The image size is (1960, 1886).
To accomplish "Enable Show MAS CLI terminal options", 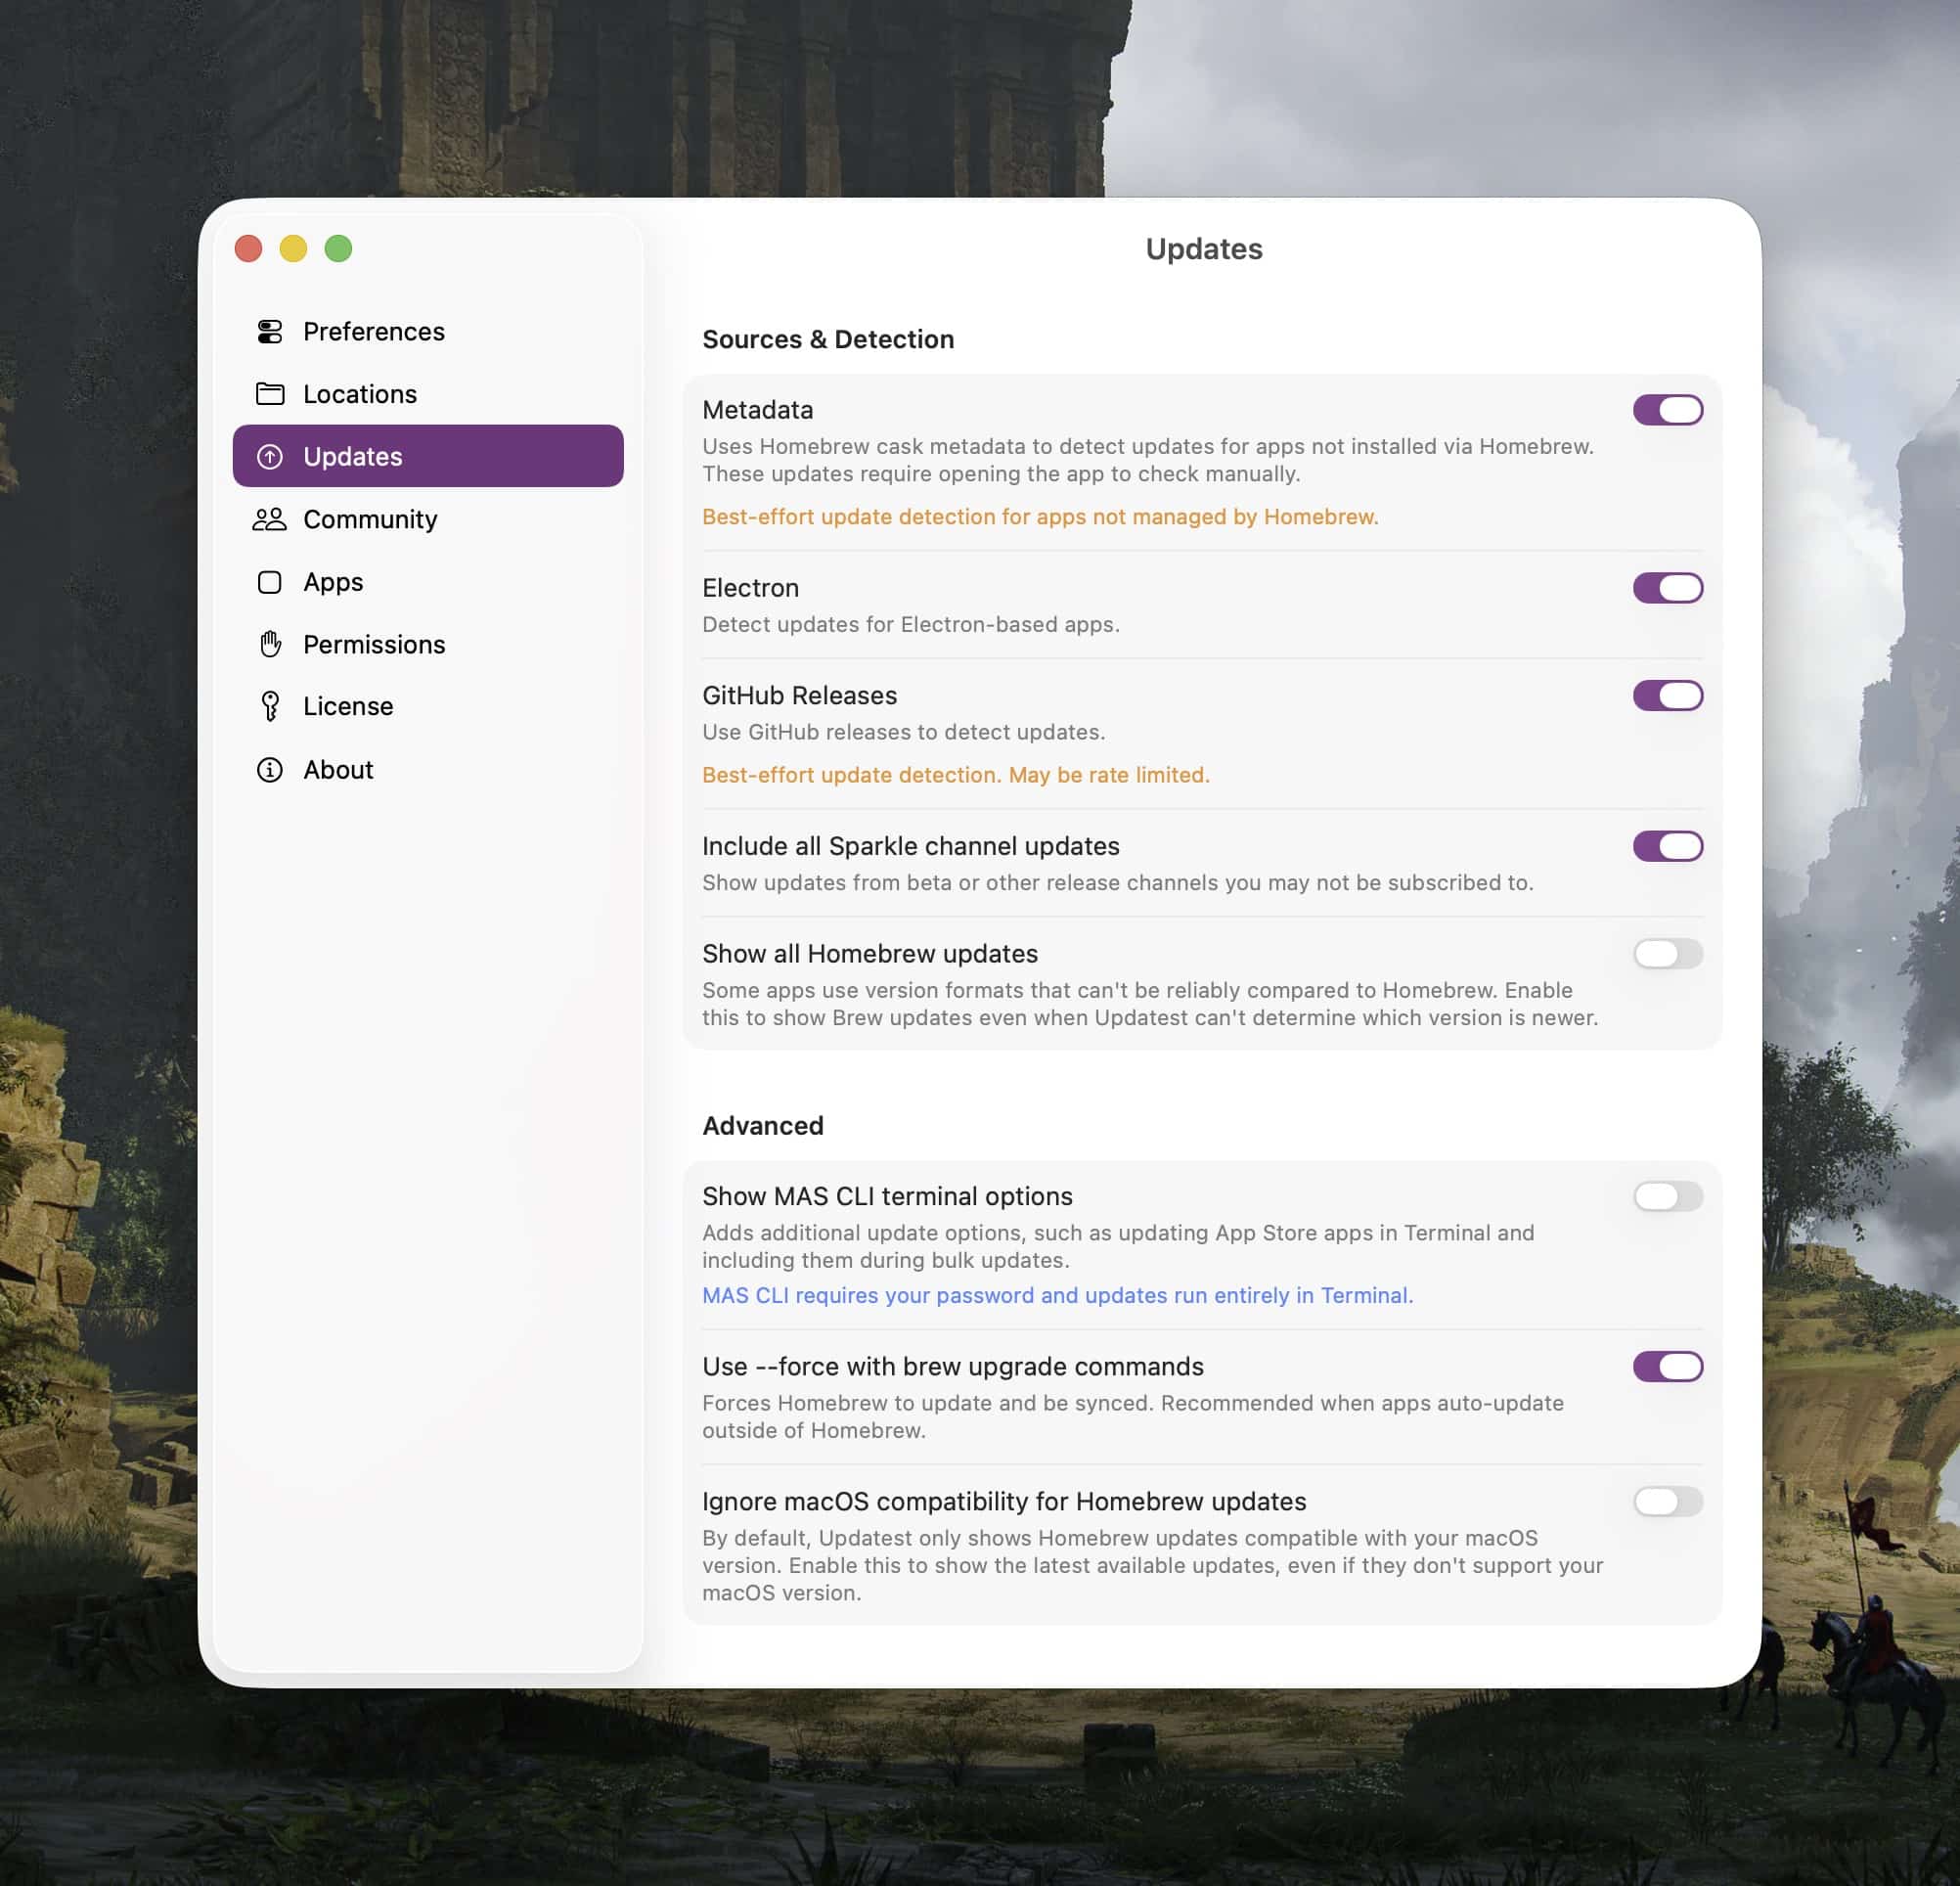I will (1667, 1196).
